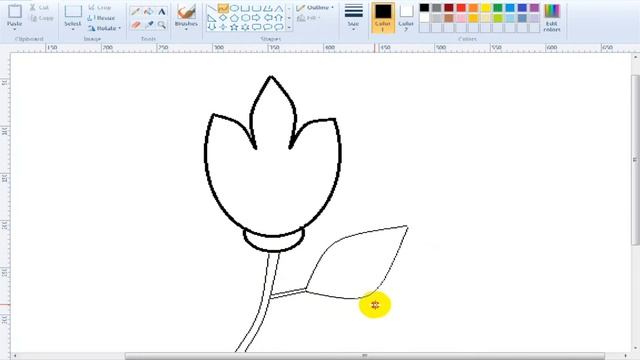Choose the Four-point star shape
Screen dimensions: 640x360
click(x=223, y=27)
